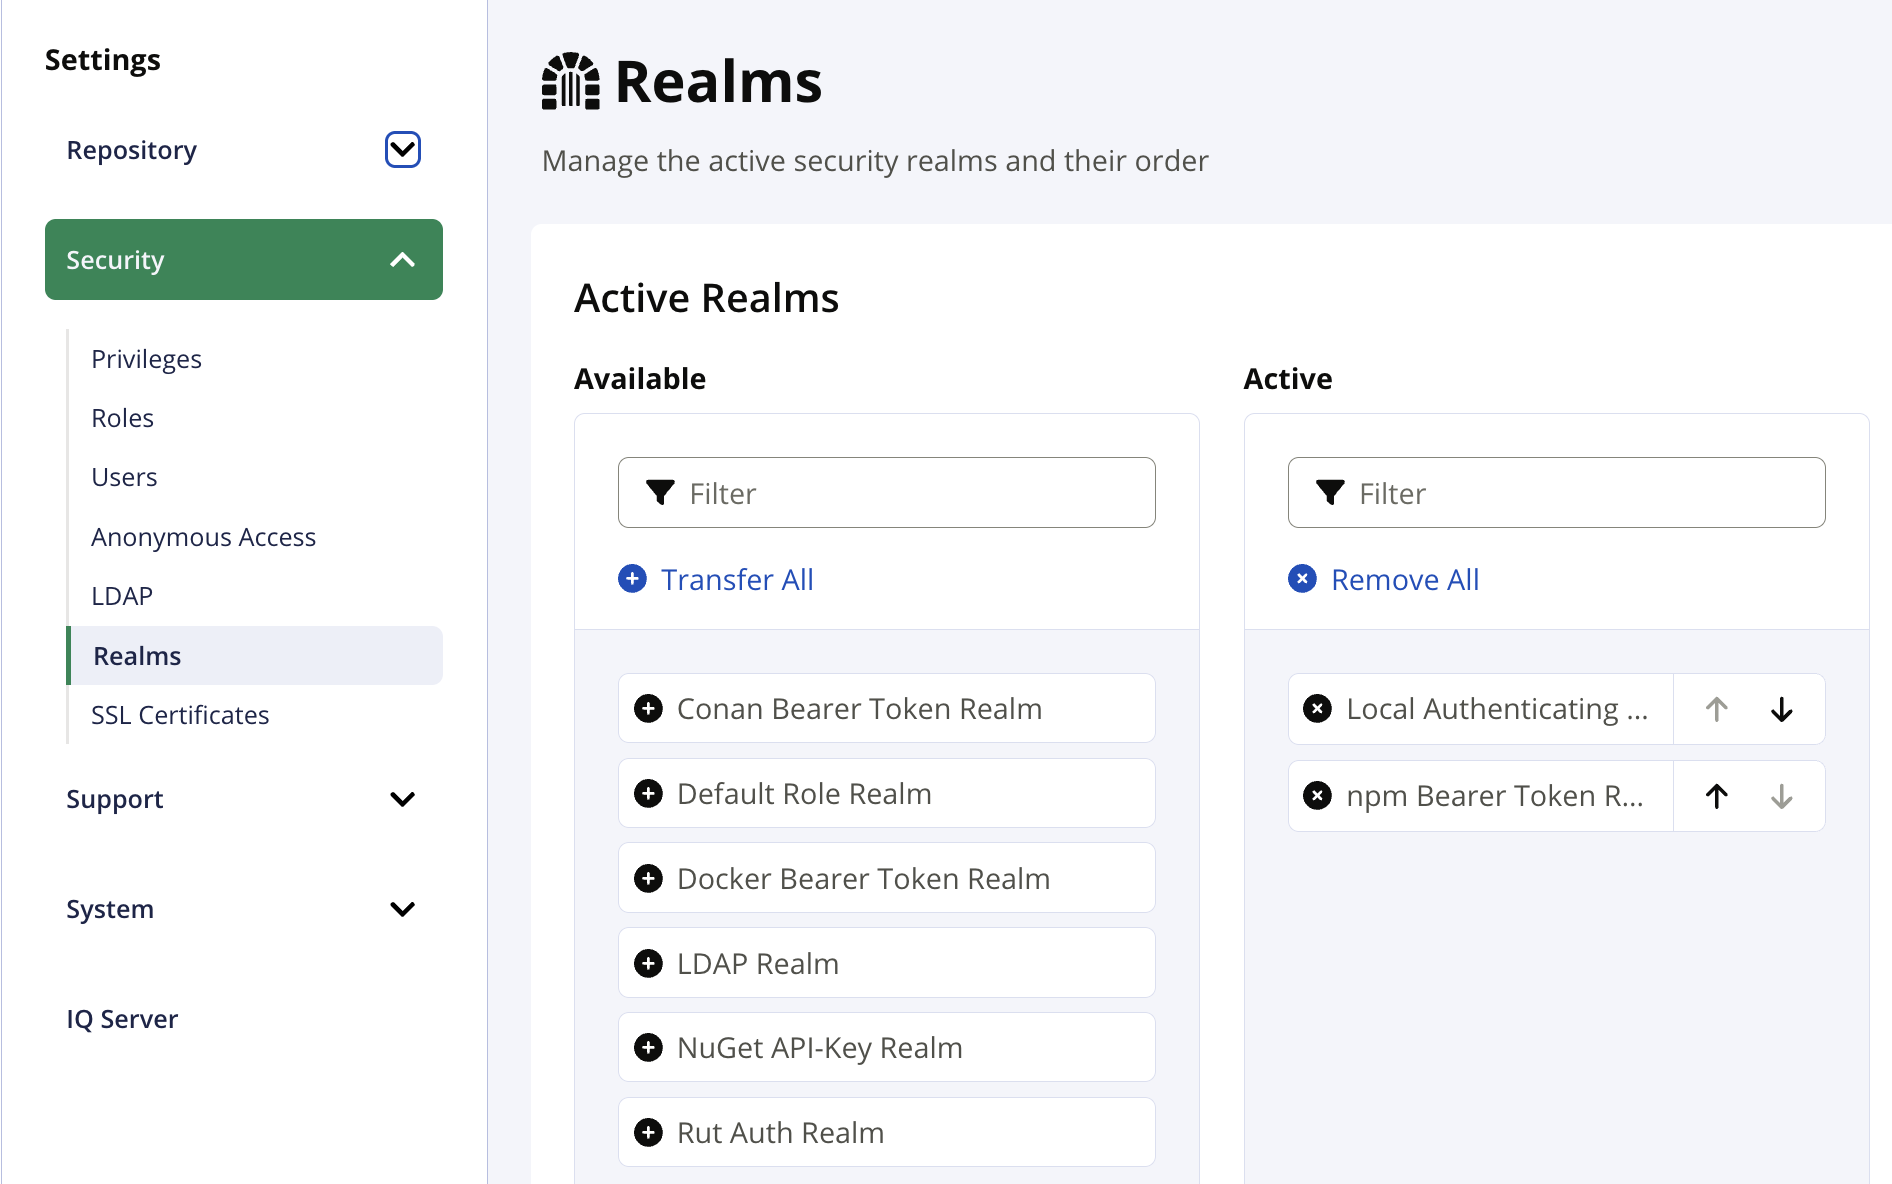
Task: Expand the System menu section
Action: (x=402, y=909)
